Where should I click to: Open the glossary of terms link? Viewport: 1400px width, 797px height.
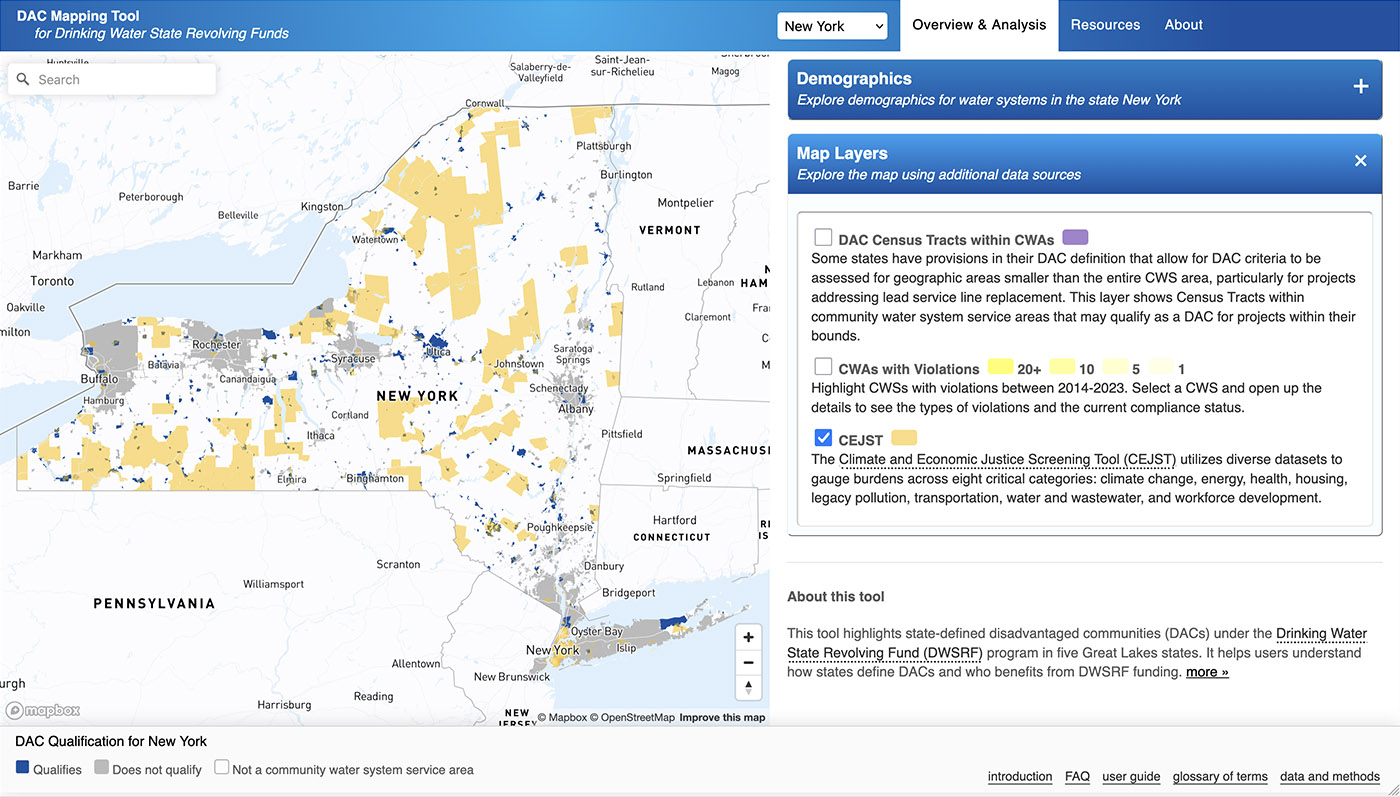point(1220,777)
